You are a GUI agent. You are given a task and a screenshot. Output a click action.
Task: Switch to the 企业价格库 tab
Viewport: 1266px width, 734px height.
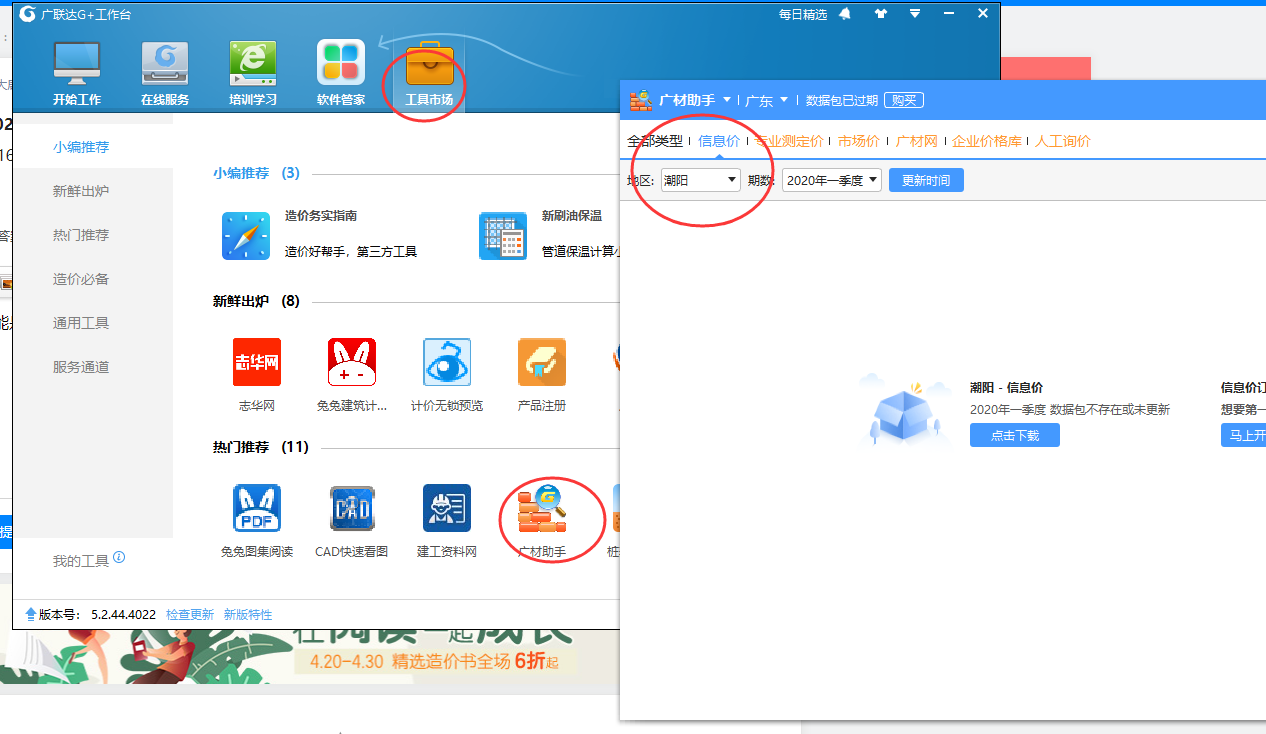tap(987, 141)
